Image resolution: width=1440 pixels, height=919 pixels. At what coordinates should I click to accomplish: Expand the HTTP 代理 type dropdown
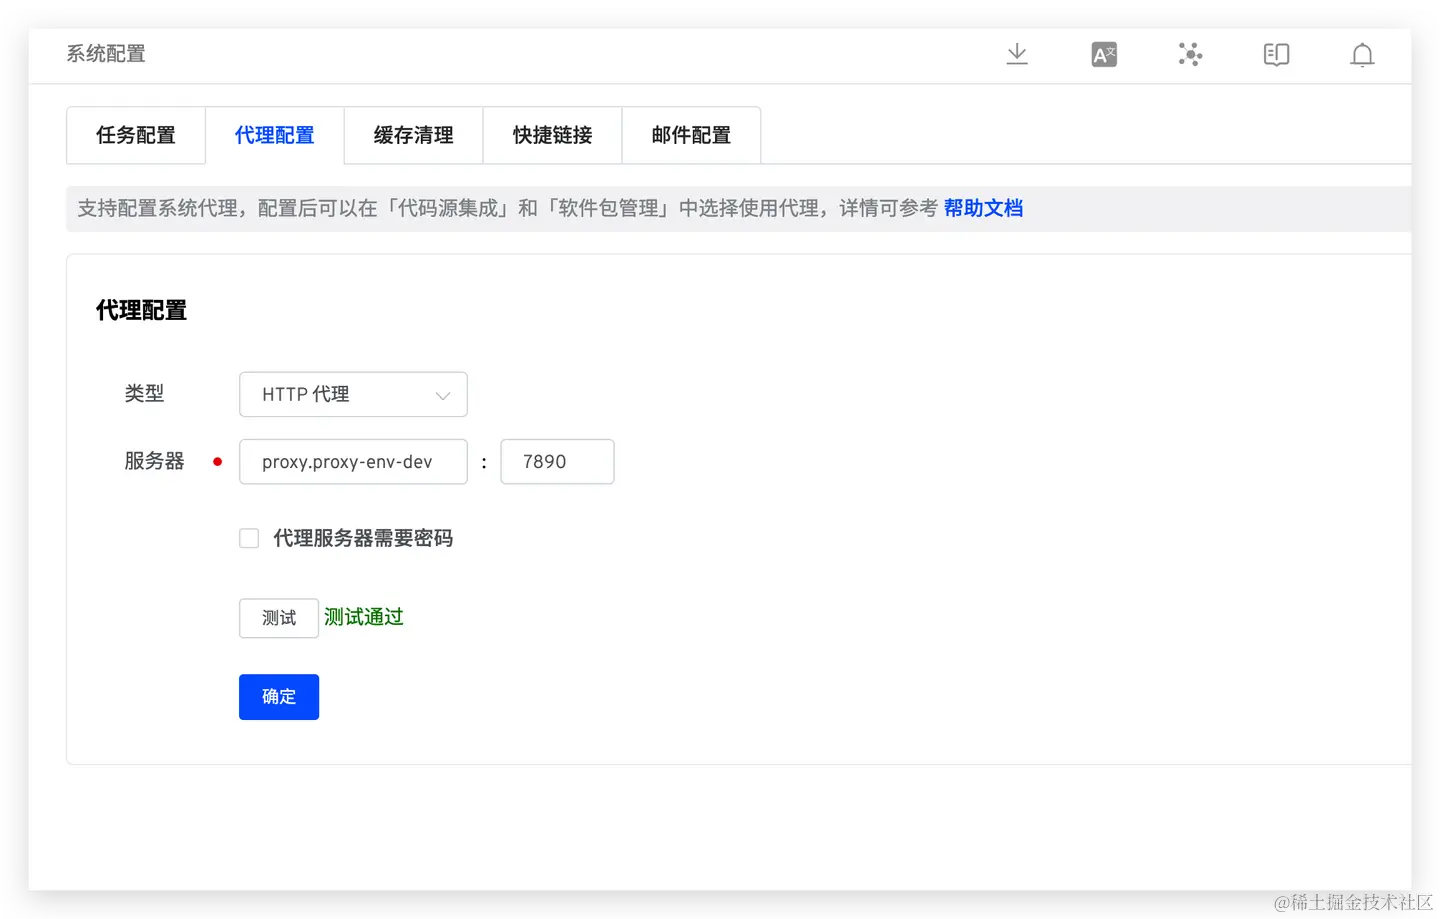353,394
